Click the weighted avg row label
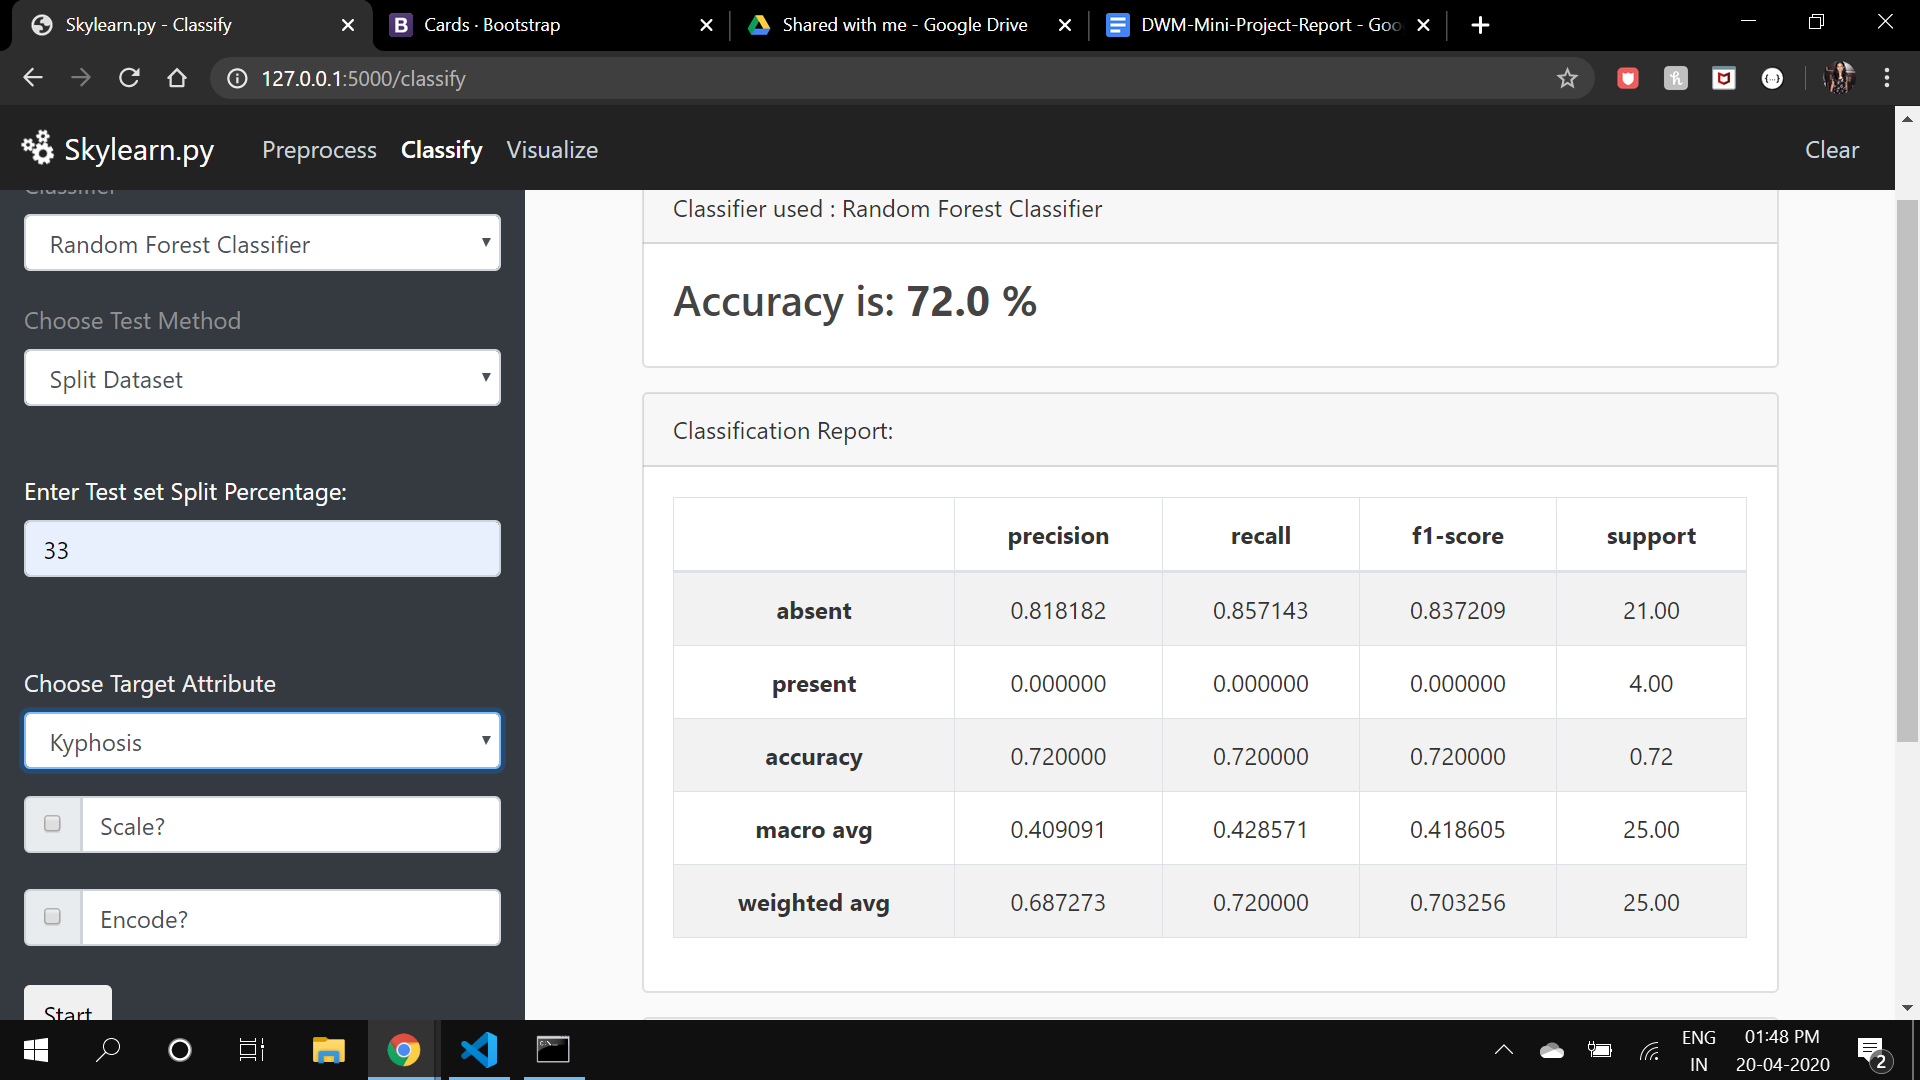The width and height of the screenshot is (1920, 1080). (814, 903)
